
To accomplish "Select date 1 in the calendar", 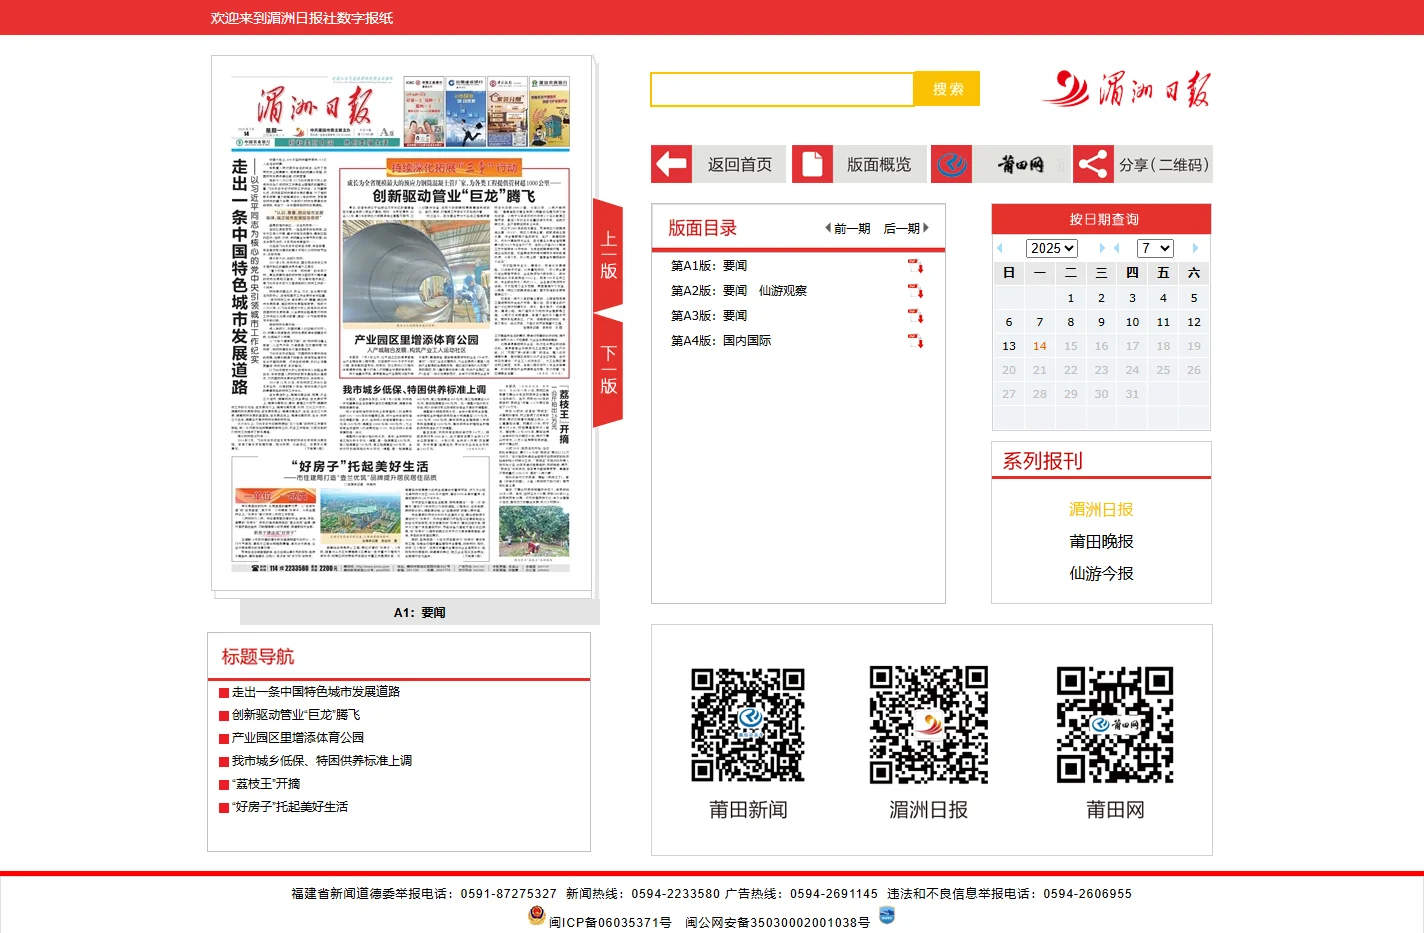I will 1071,298.
